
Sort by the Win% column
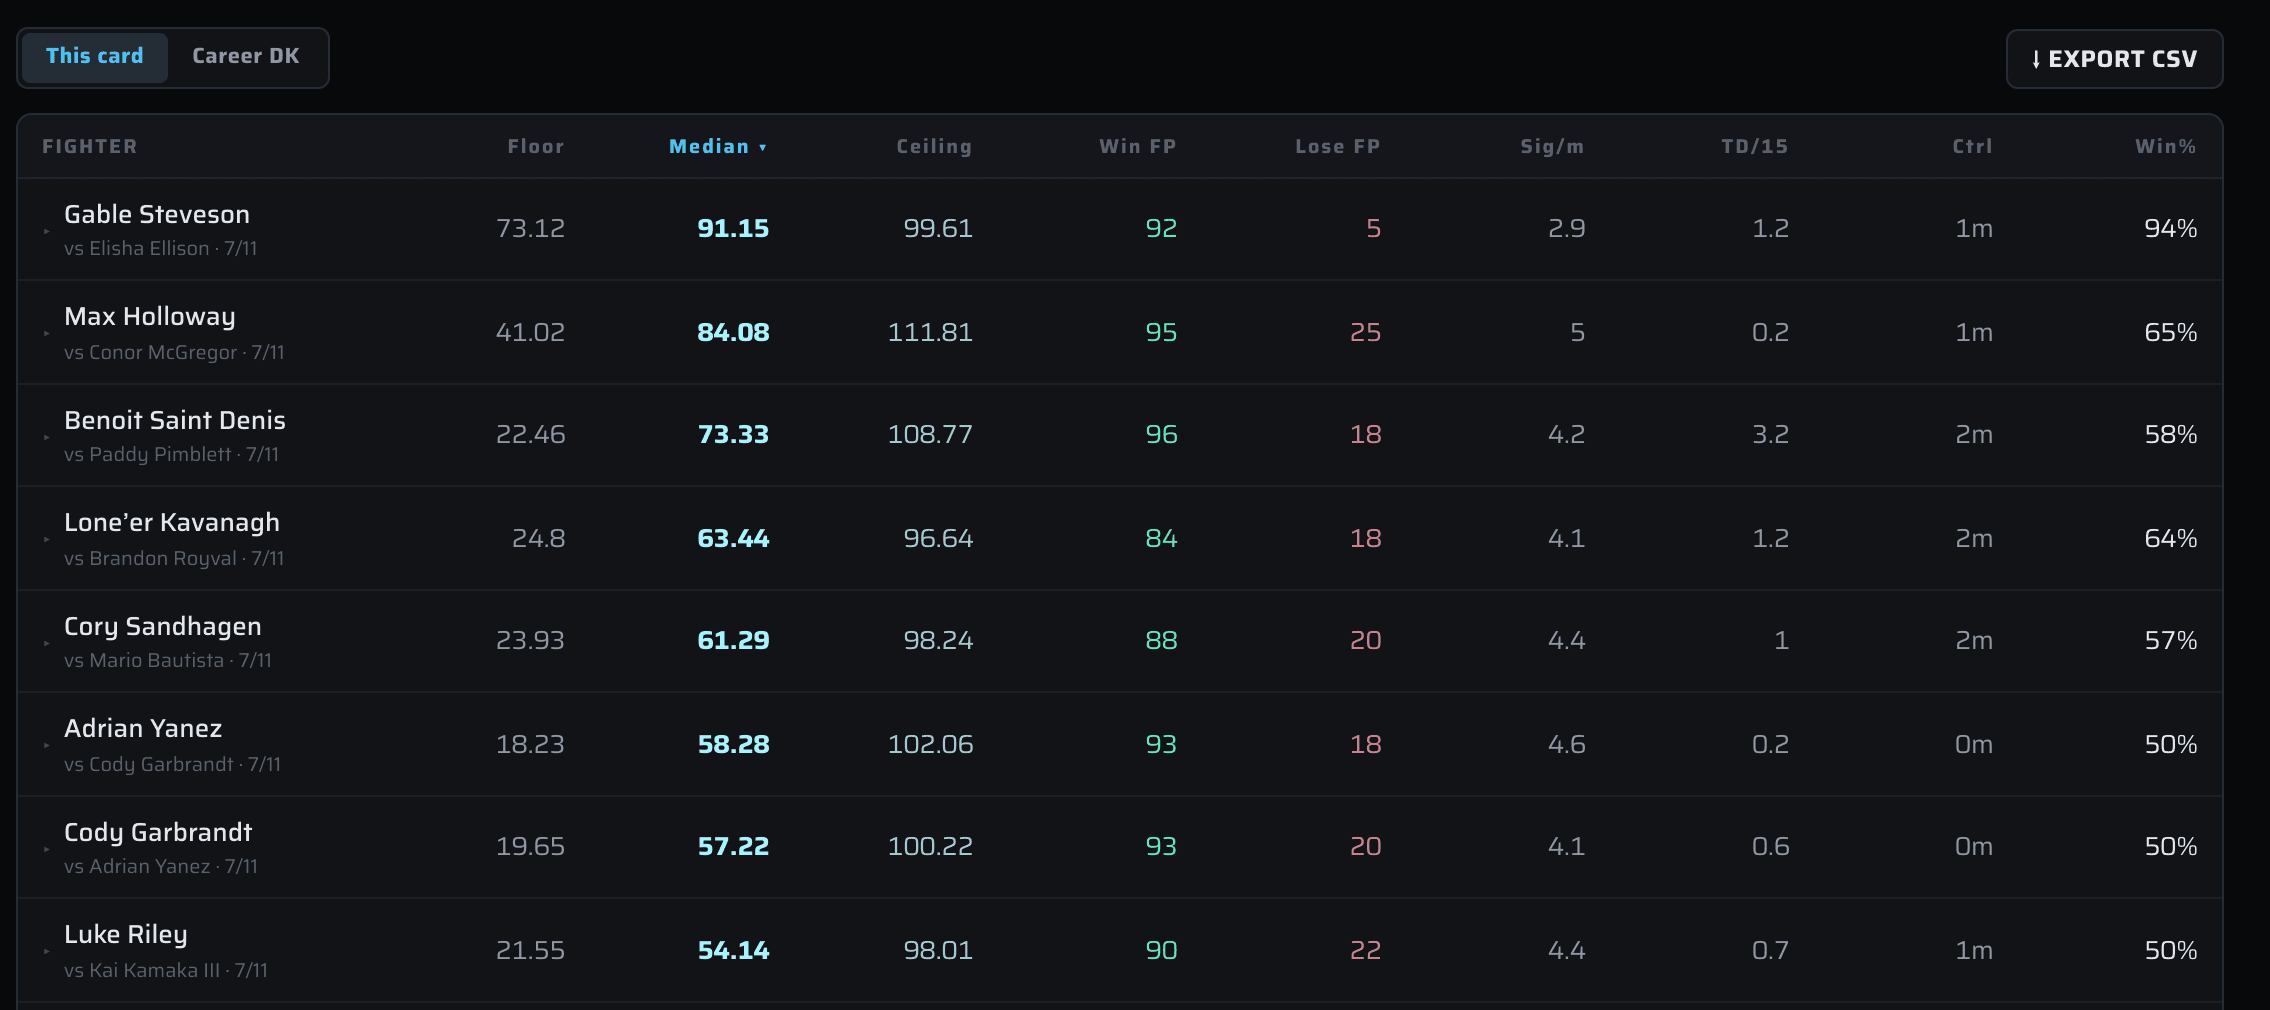click(x=2166, y=146)
